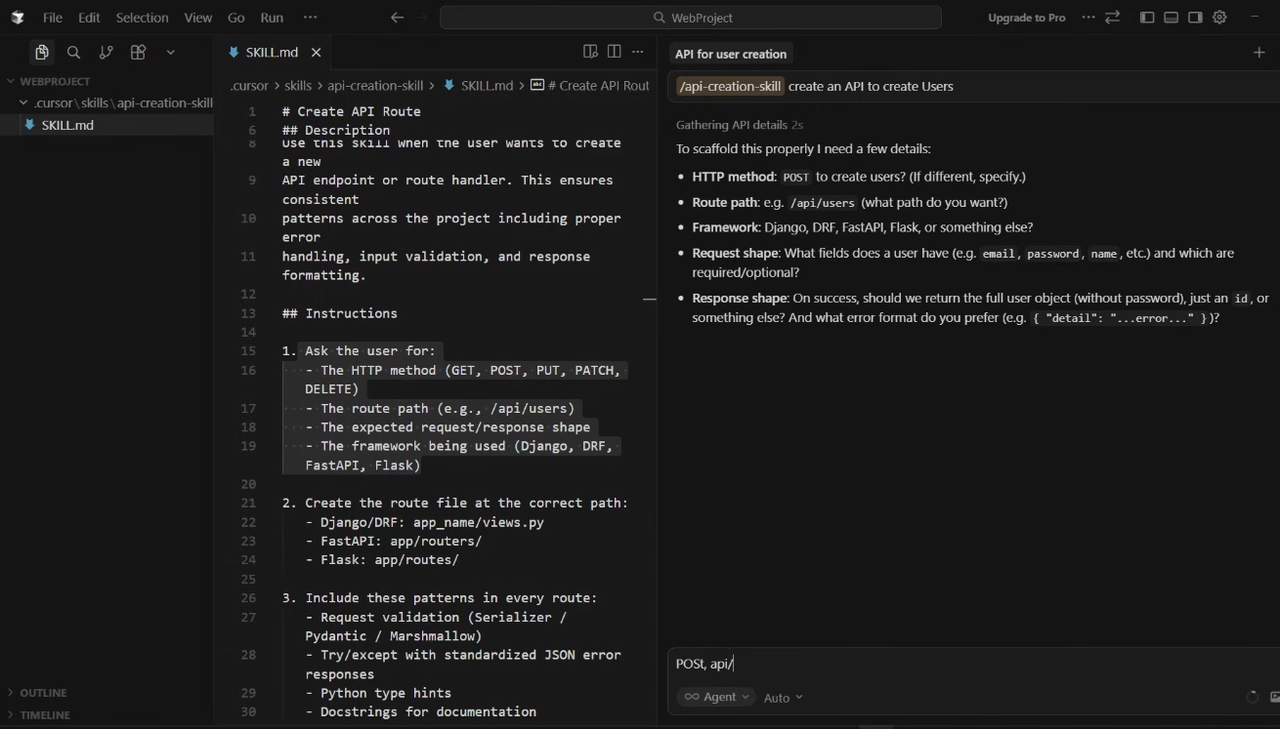
Task: Go back with the left arrow
Action: tap(397, 18)
